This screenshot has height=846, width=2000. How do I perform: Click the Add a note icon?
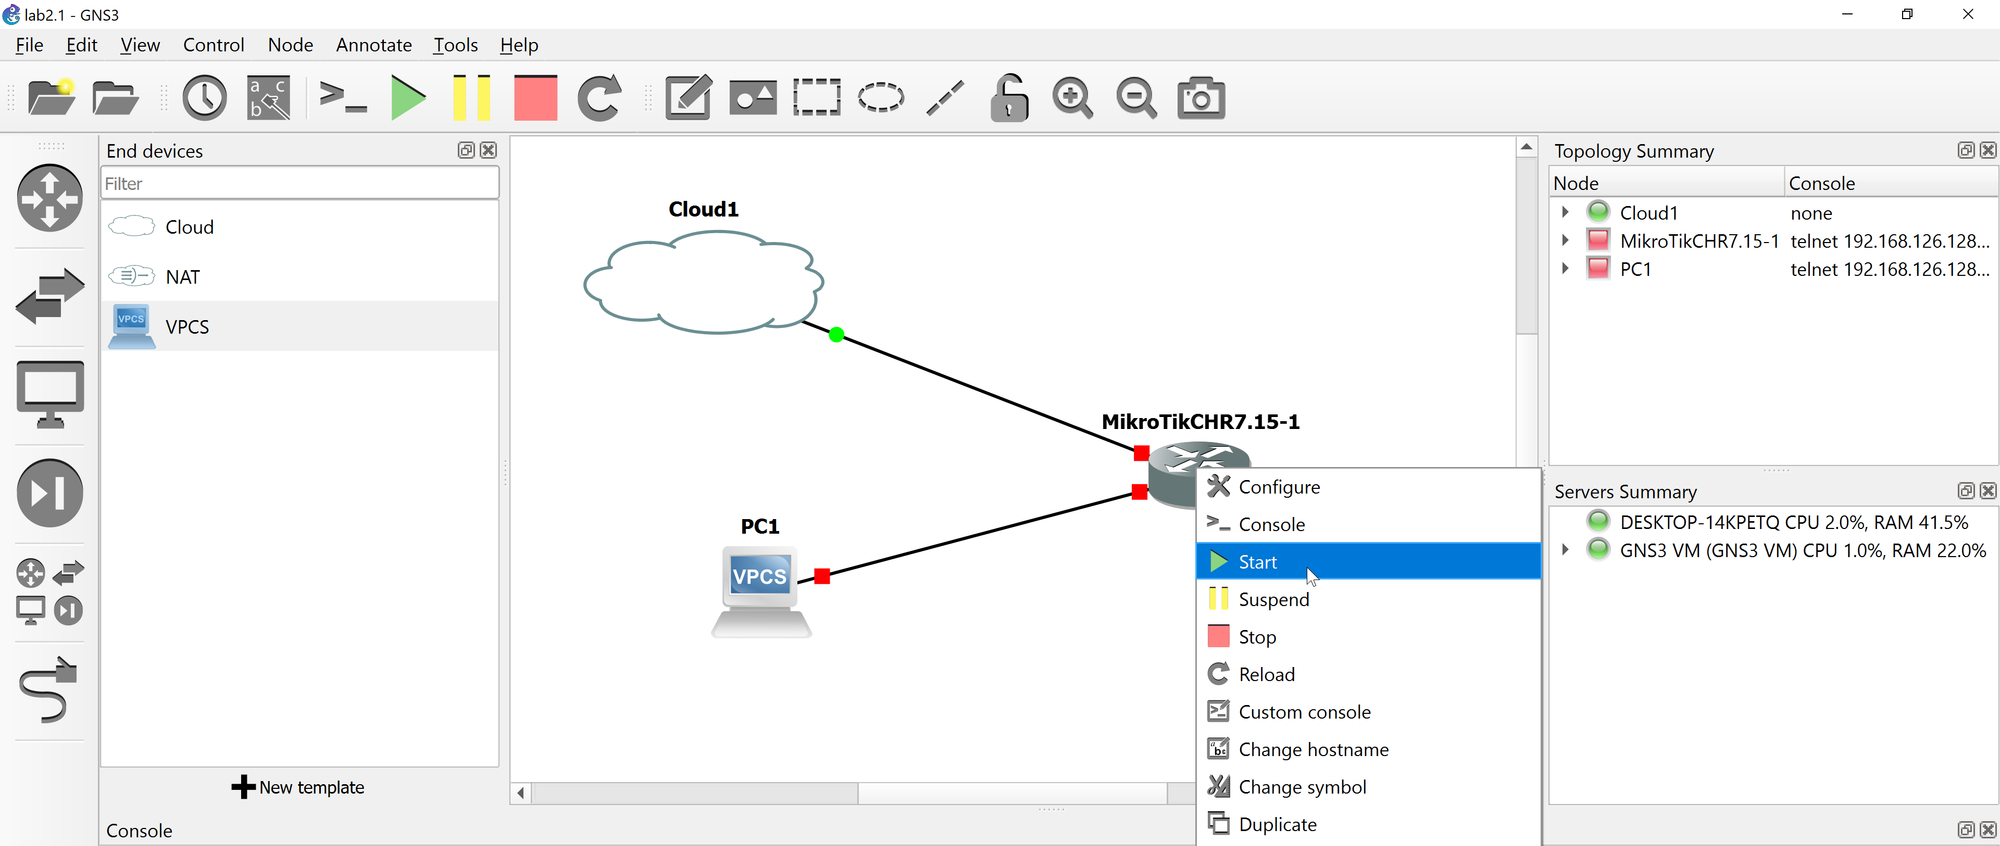point(689,98)
